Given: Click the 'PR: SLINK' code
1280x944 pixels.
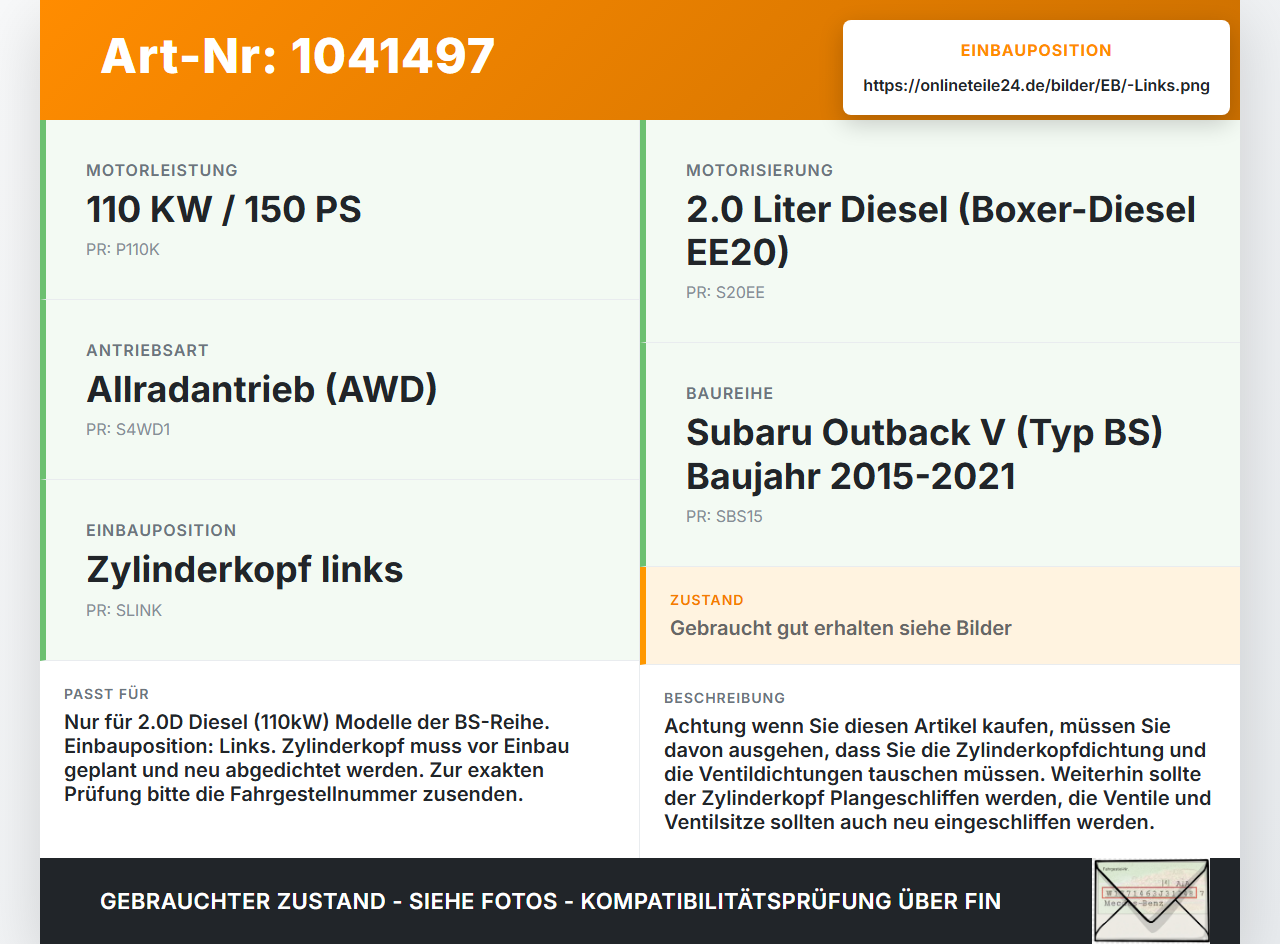Looking at the screenshot, I should (124, 610).
